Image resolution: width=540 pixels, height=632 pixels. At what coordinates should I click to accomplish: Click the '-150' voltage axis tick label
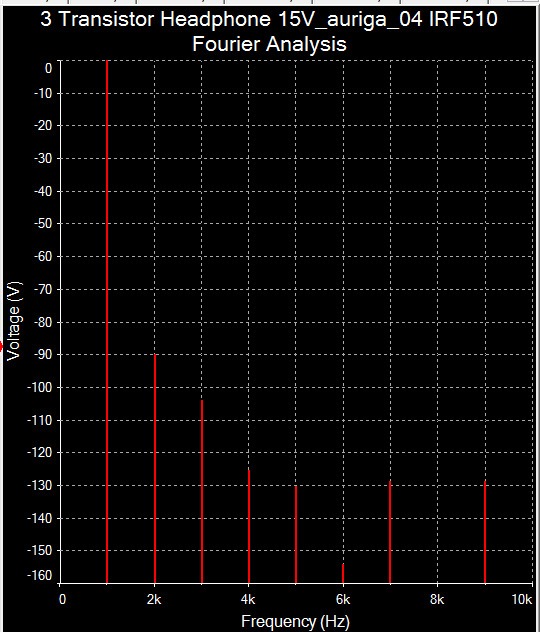(x=40, y=551)
